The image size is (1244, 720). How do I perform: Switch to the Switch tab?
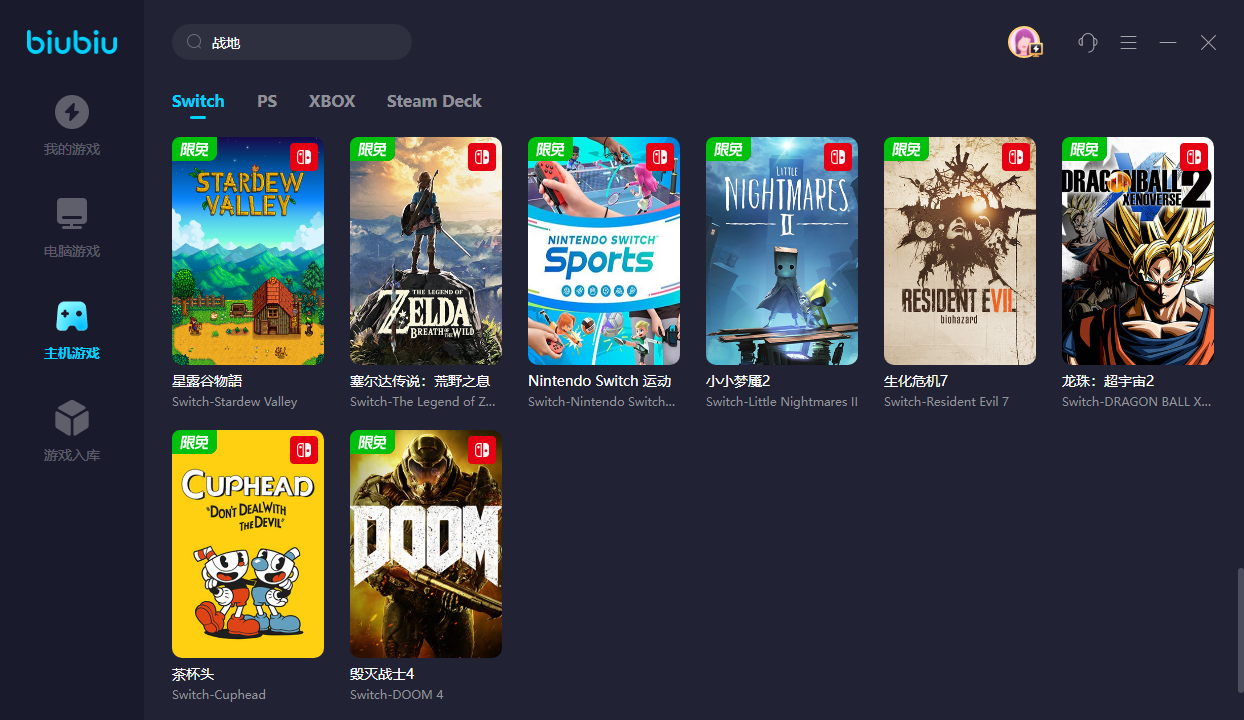click(198, 101)
